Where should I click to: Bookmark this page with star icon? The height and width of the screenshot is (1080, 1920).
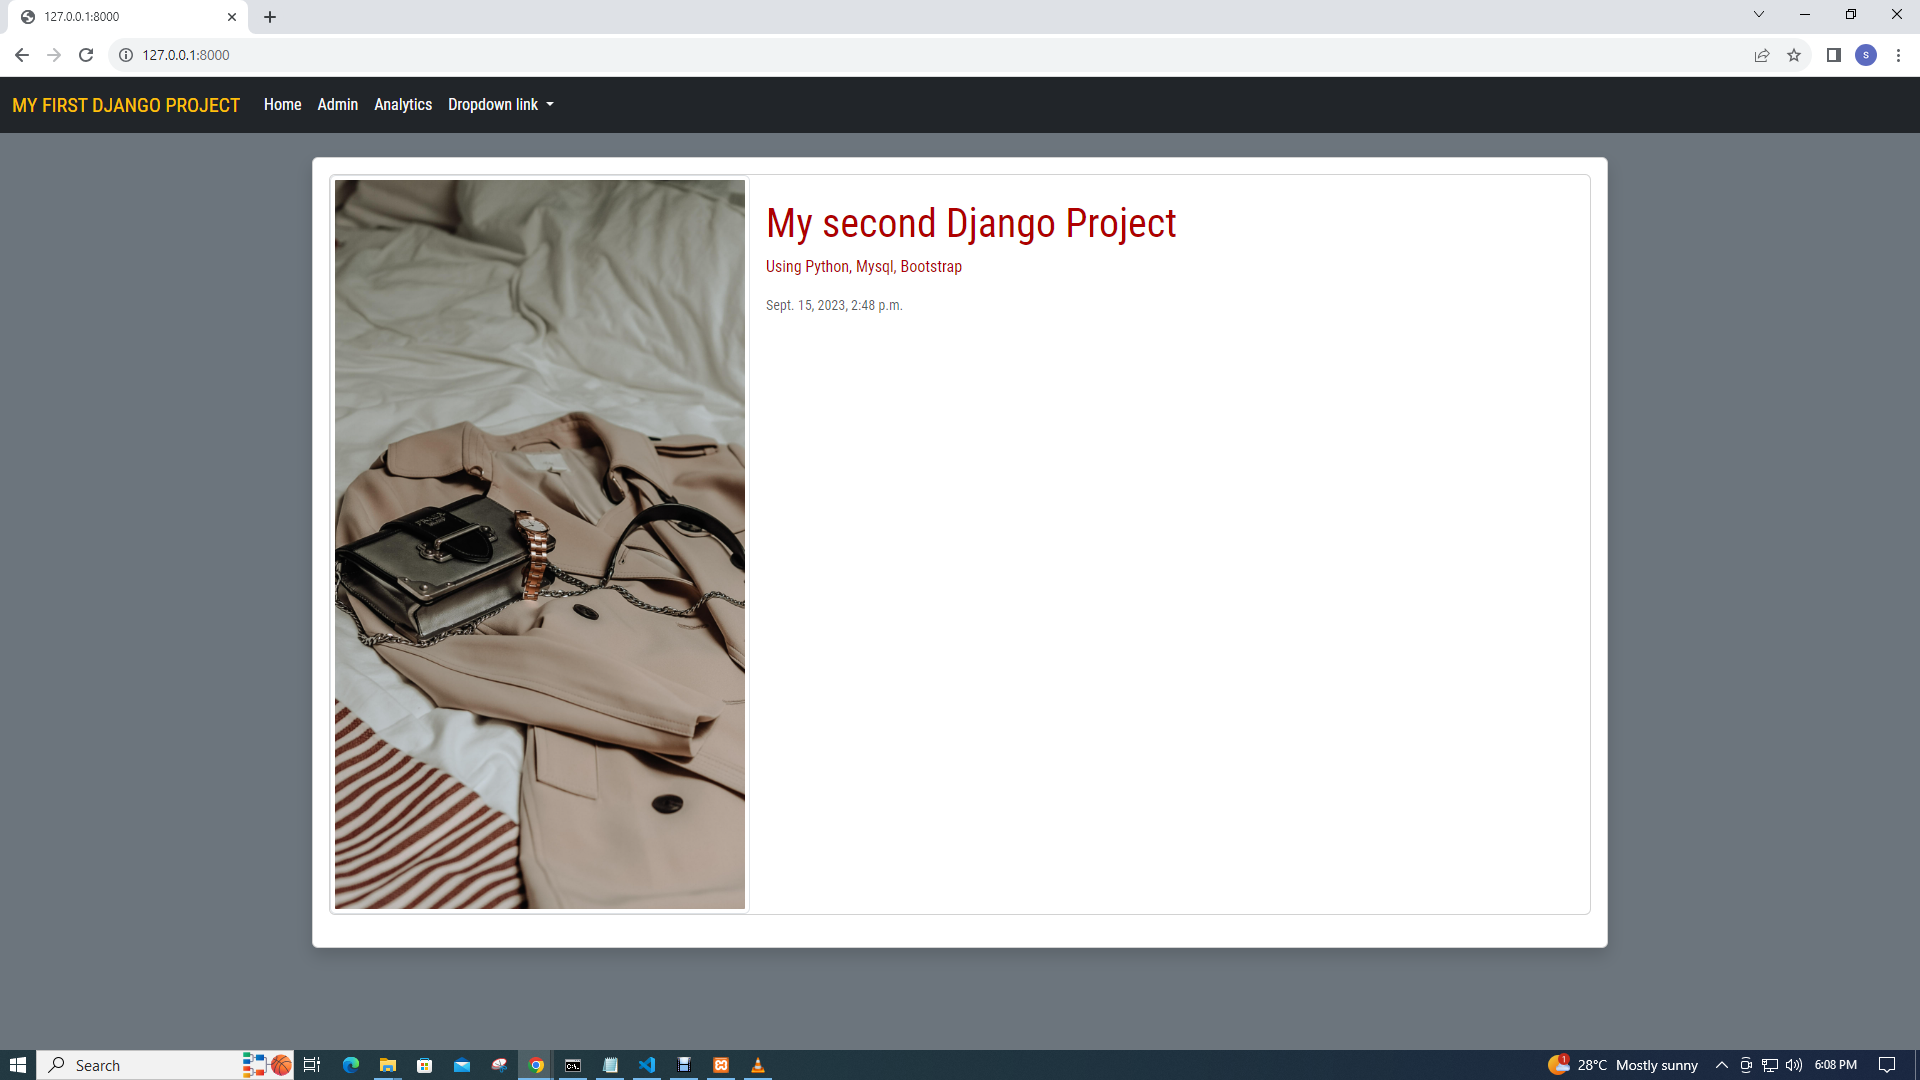point(1794,55)
